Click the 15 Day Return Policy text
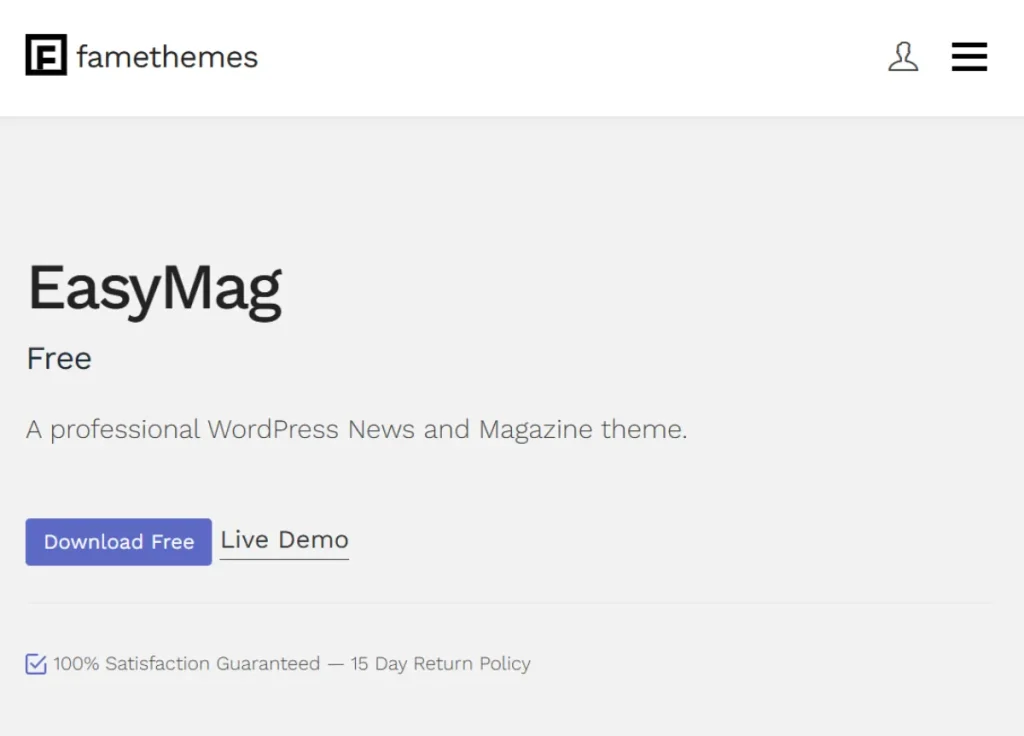 click(440, 664)
